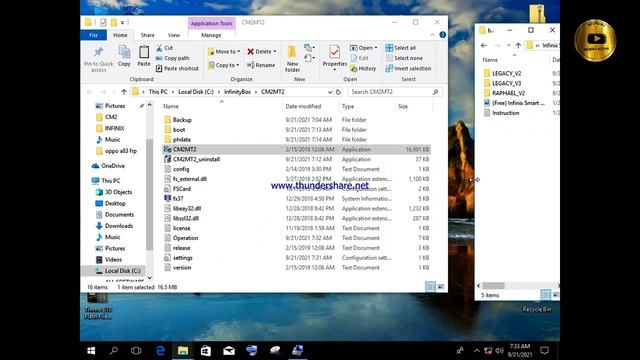Sort files by Name column
The image size is (640, 360).
171,106
